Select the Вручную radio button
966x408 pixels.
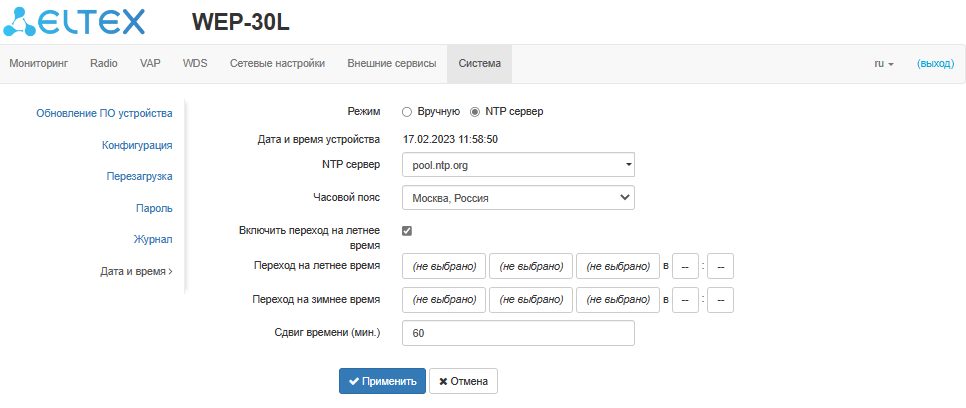(407, 112)
